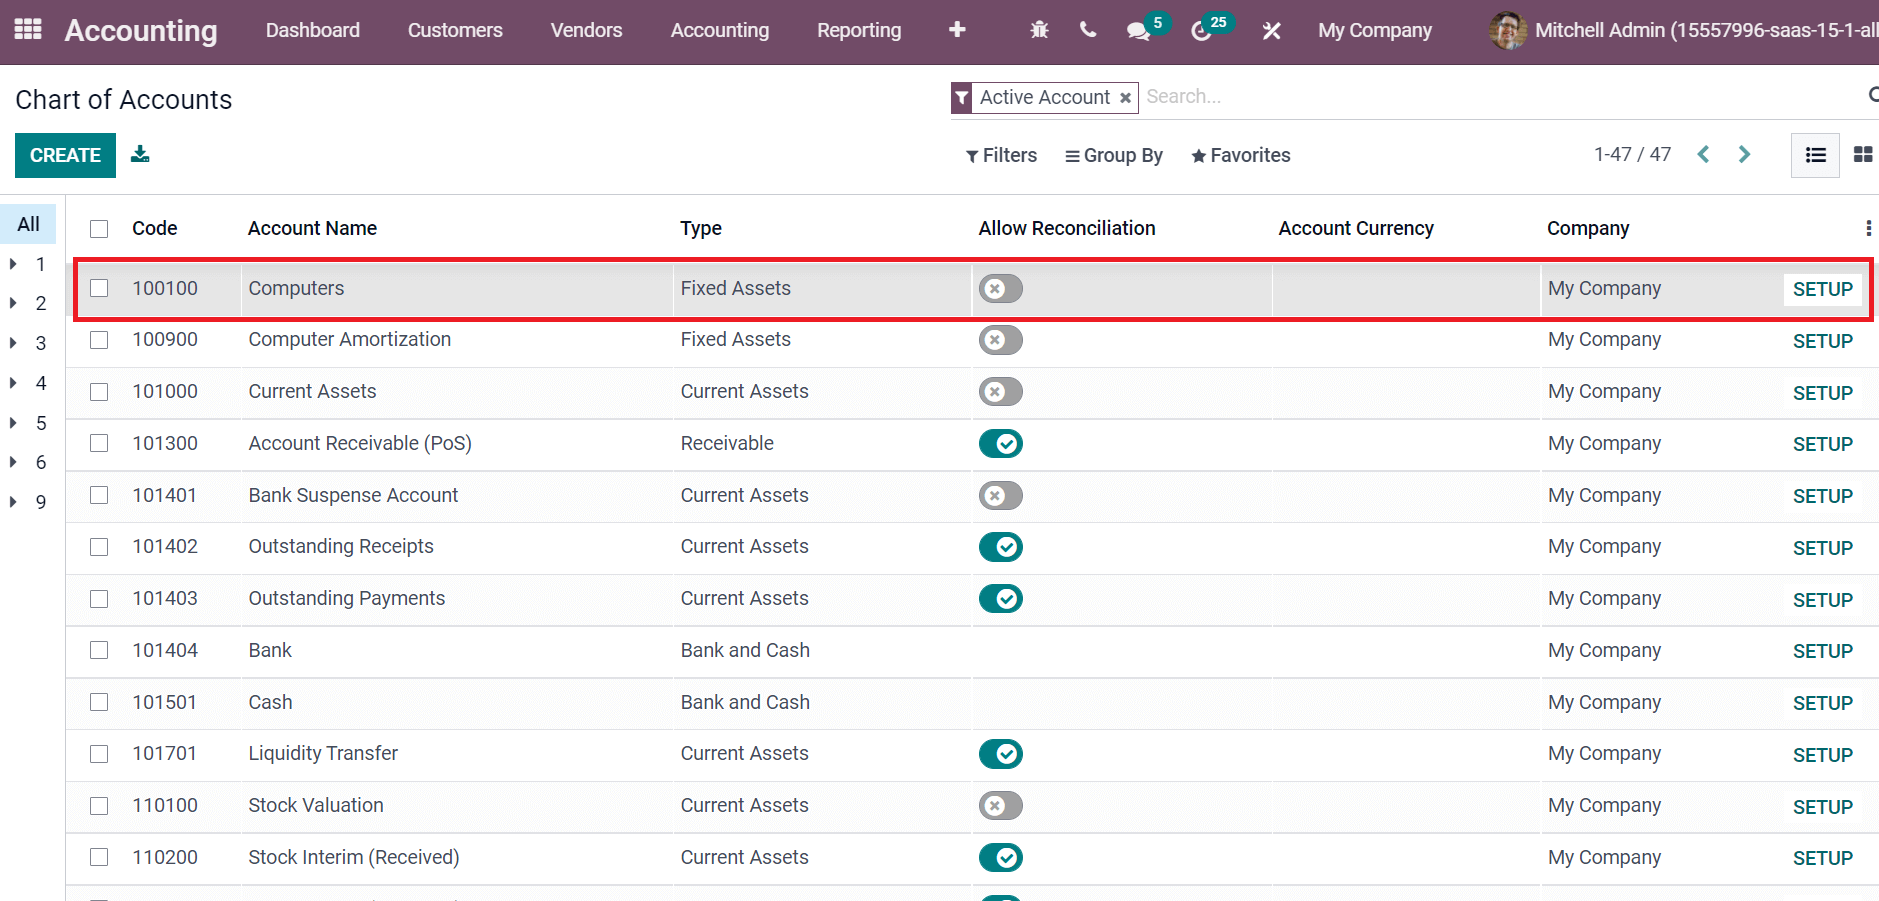Viewport: 1879px width, 901px height.
Task: Open the Group By dropdown
Action: click(x=1112, y=155)
